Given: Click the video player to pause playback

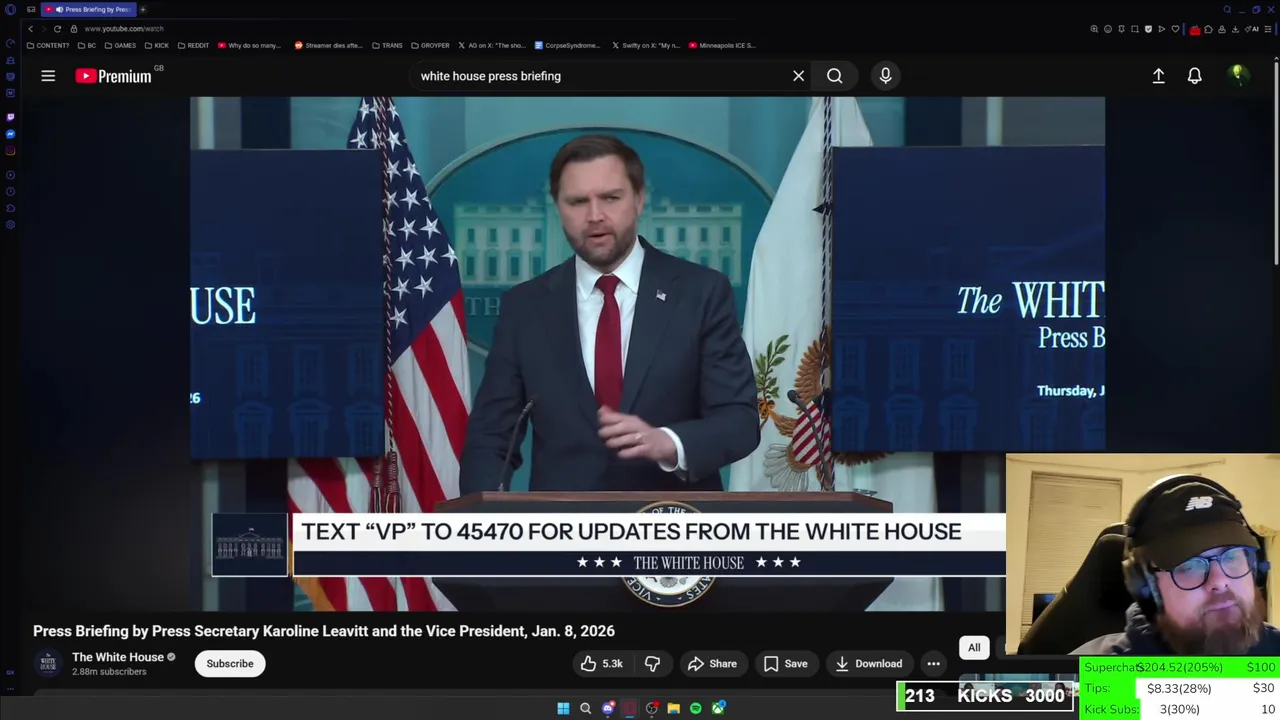Looking at the screenshot, I should [647, 353].
